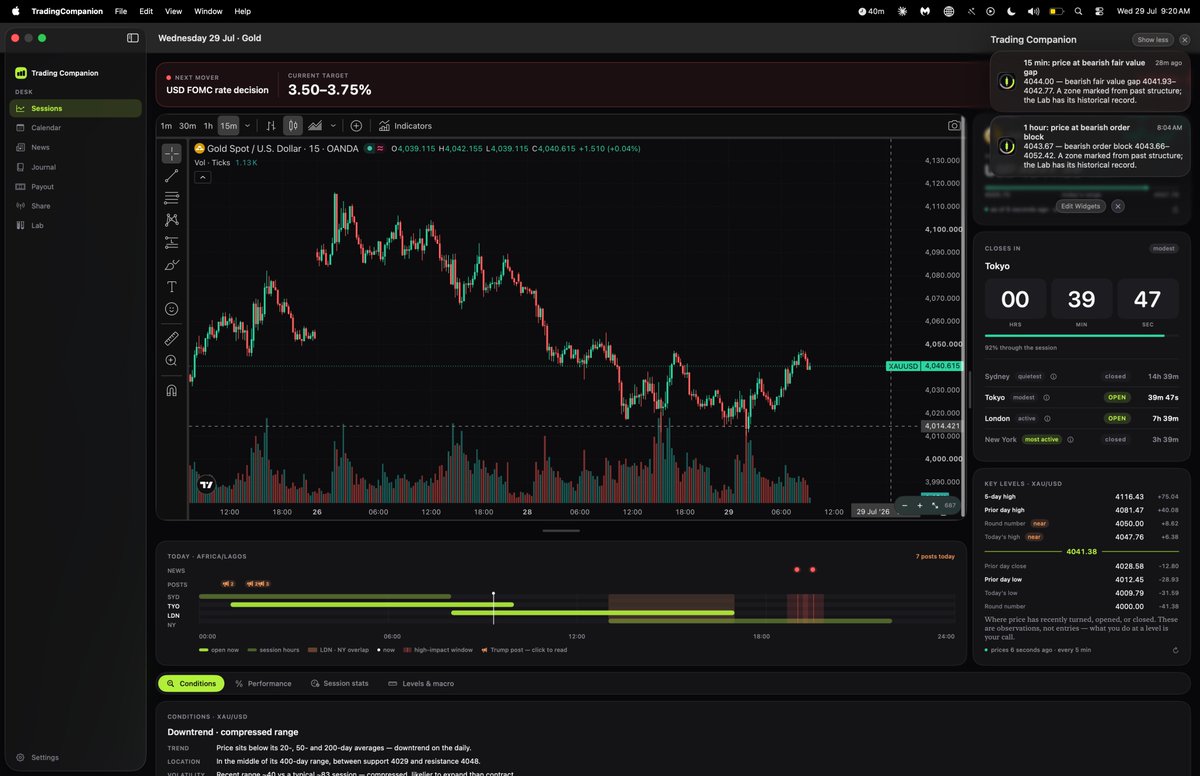The width and height of the screenshot is (1200, 776).
Task: Open info icon next to New York
Action: [1070, 439]
